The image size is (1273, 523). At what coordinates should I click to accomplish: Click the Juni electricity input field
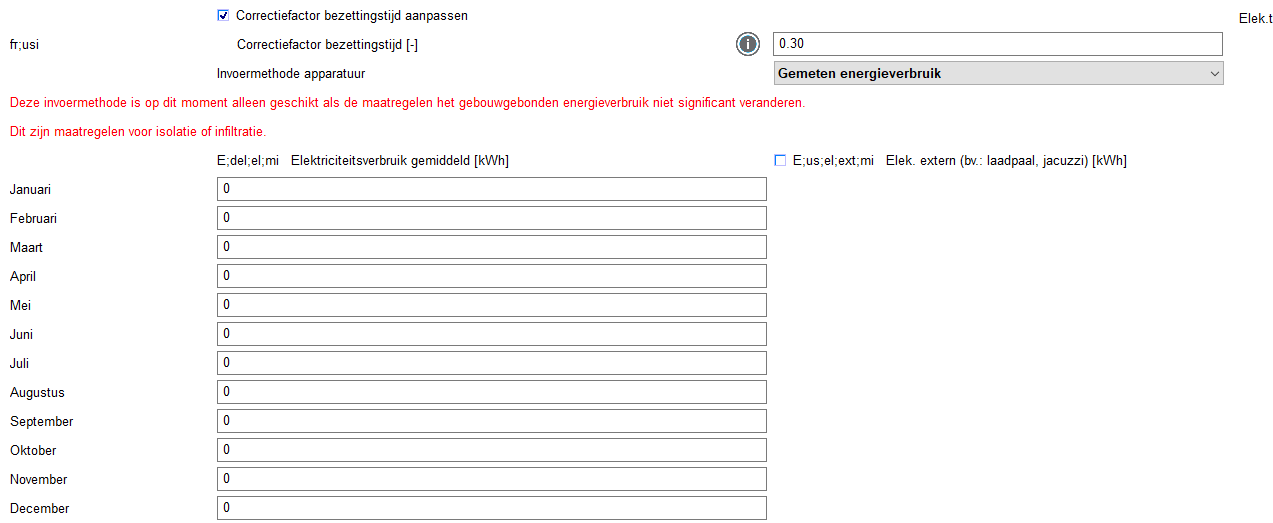tap(491, 334)
